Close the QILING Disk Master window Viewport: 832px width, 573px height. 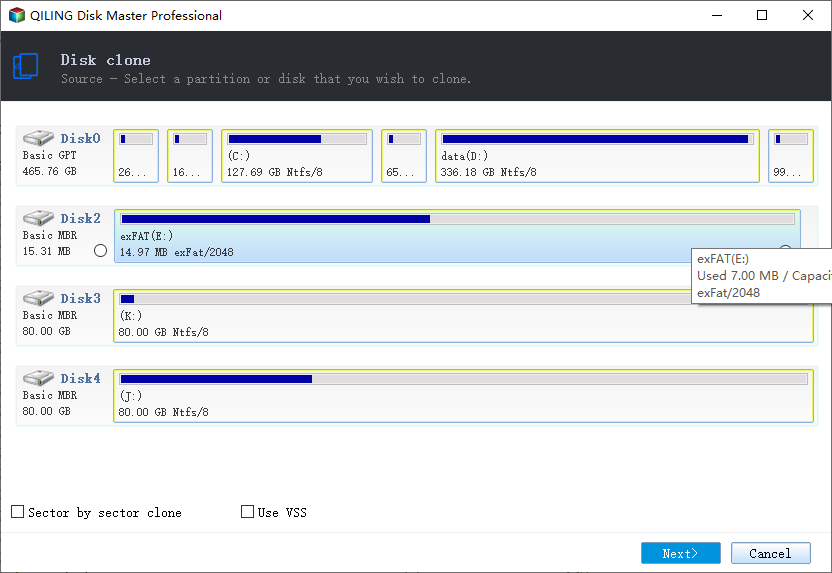808,15
